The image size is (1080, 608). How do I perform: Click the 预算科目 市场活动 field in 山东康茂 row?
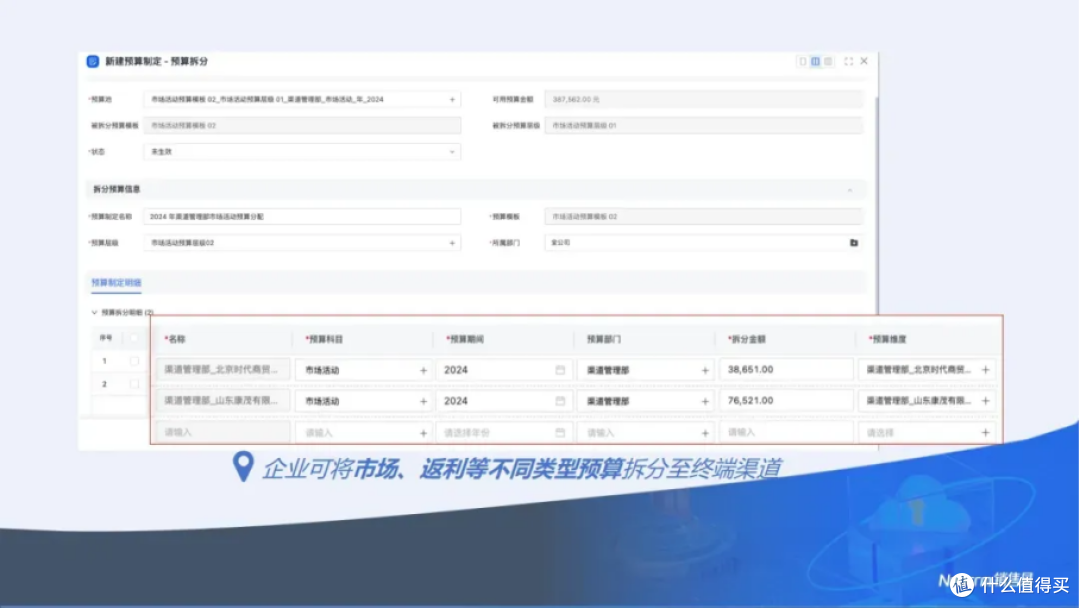coord(364,401)
